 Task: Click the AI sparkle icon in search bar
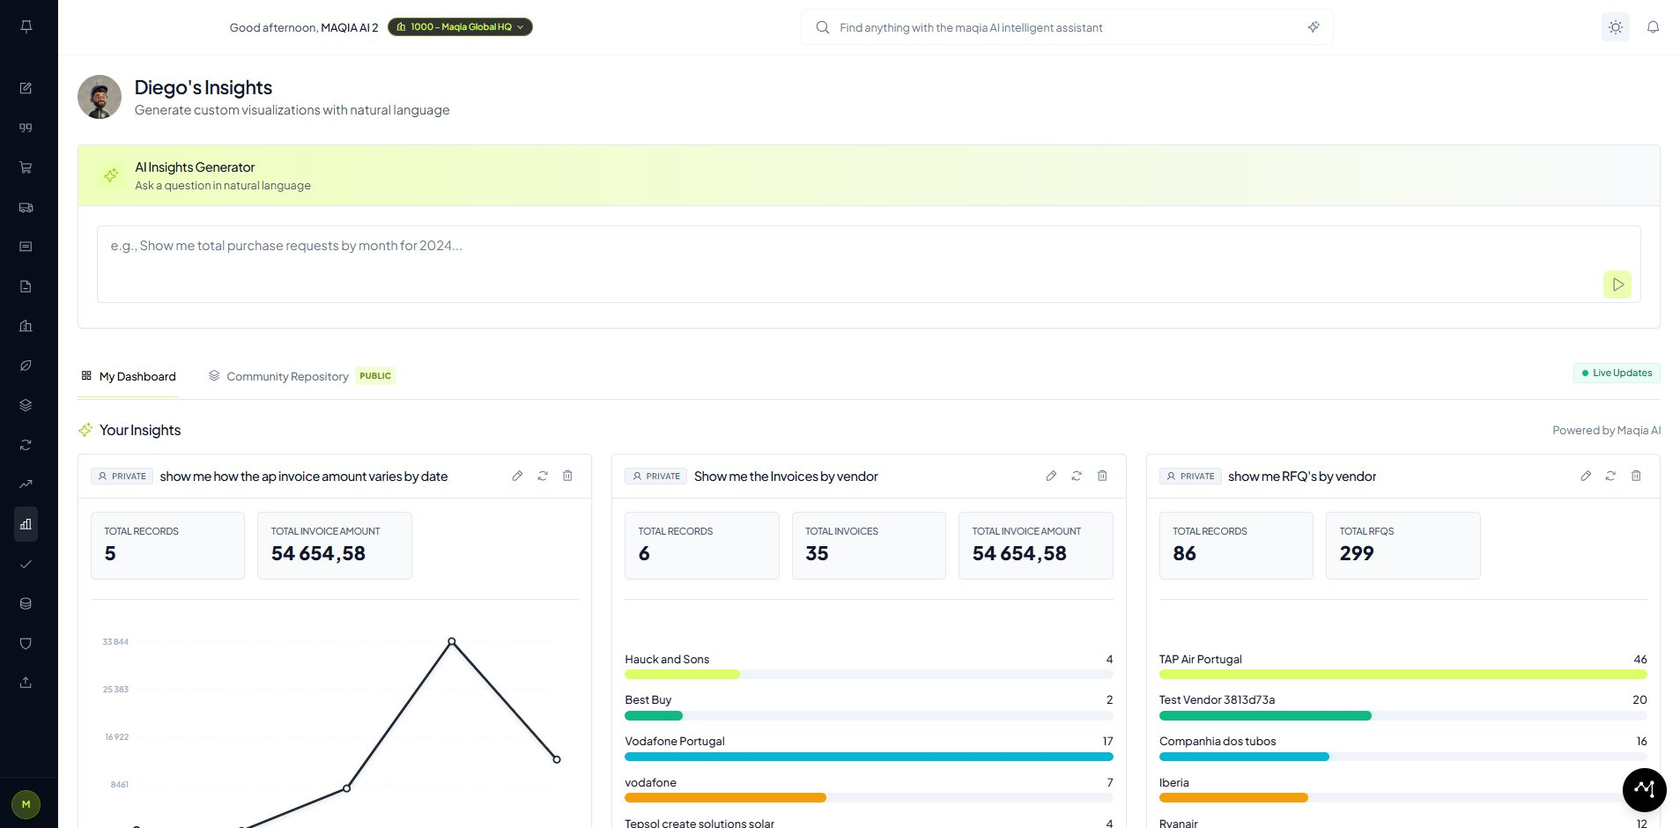[1313, 27]
